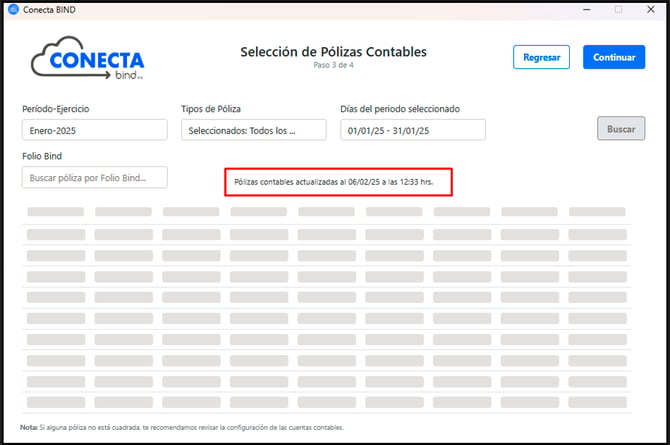Go back with the Regresar button
Viewport: 670px width, 445px height.
tap(541, 57)
